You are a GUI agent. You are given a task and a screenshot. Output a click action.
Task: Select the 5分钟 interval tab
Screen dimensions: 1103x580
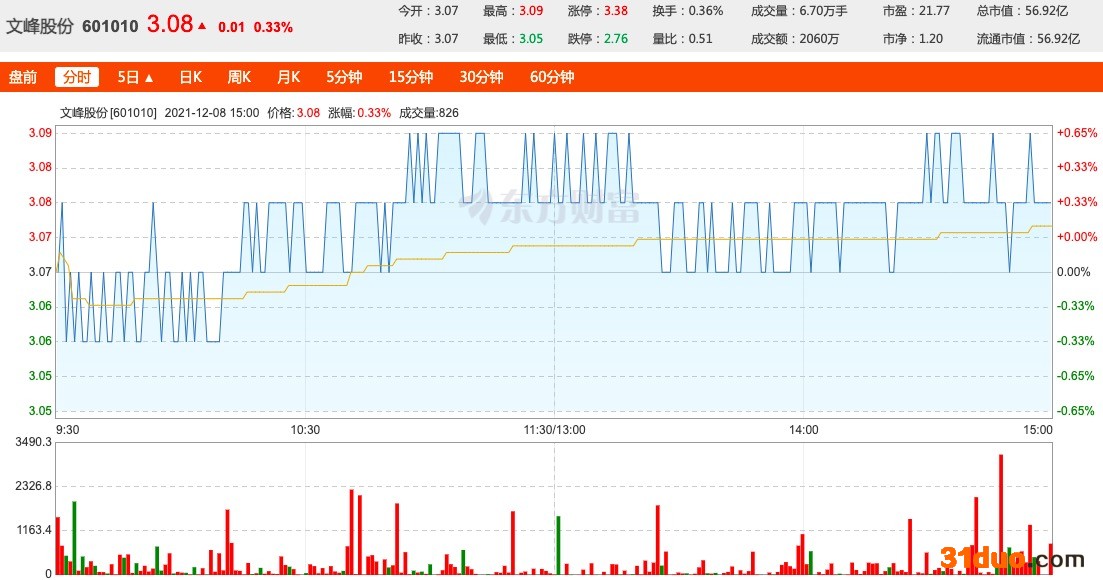click(x=344, y=77)
